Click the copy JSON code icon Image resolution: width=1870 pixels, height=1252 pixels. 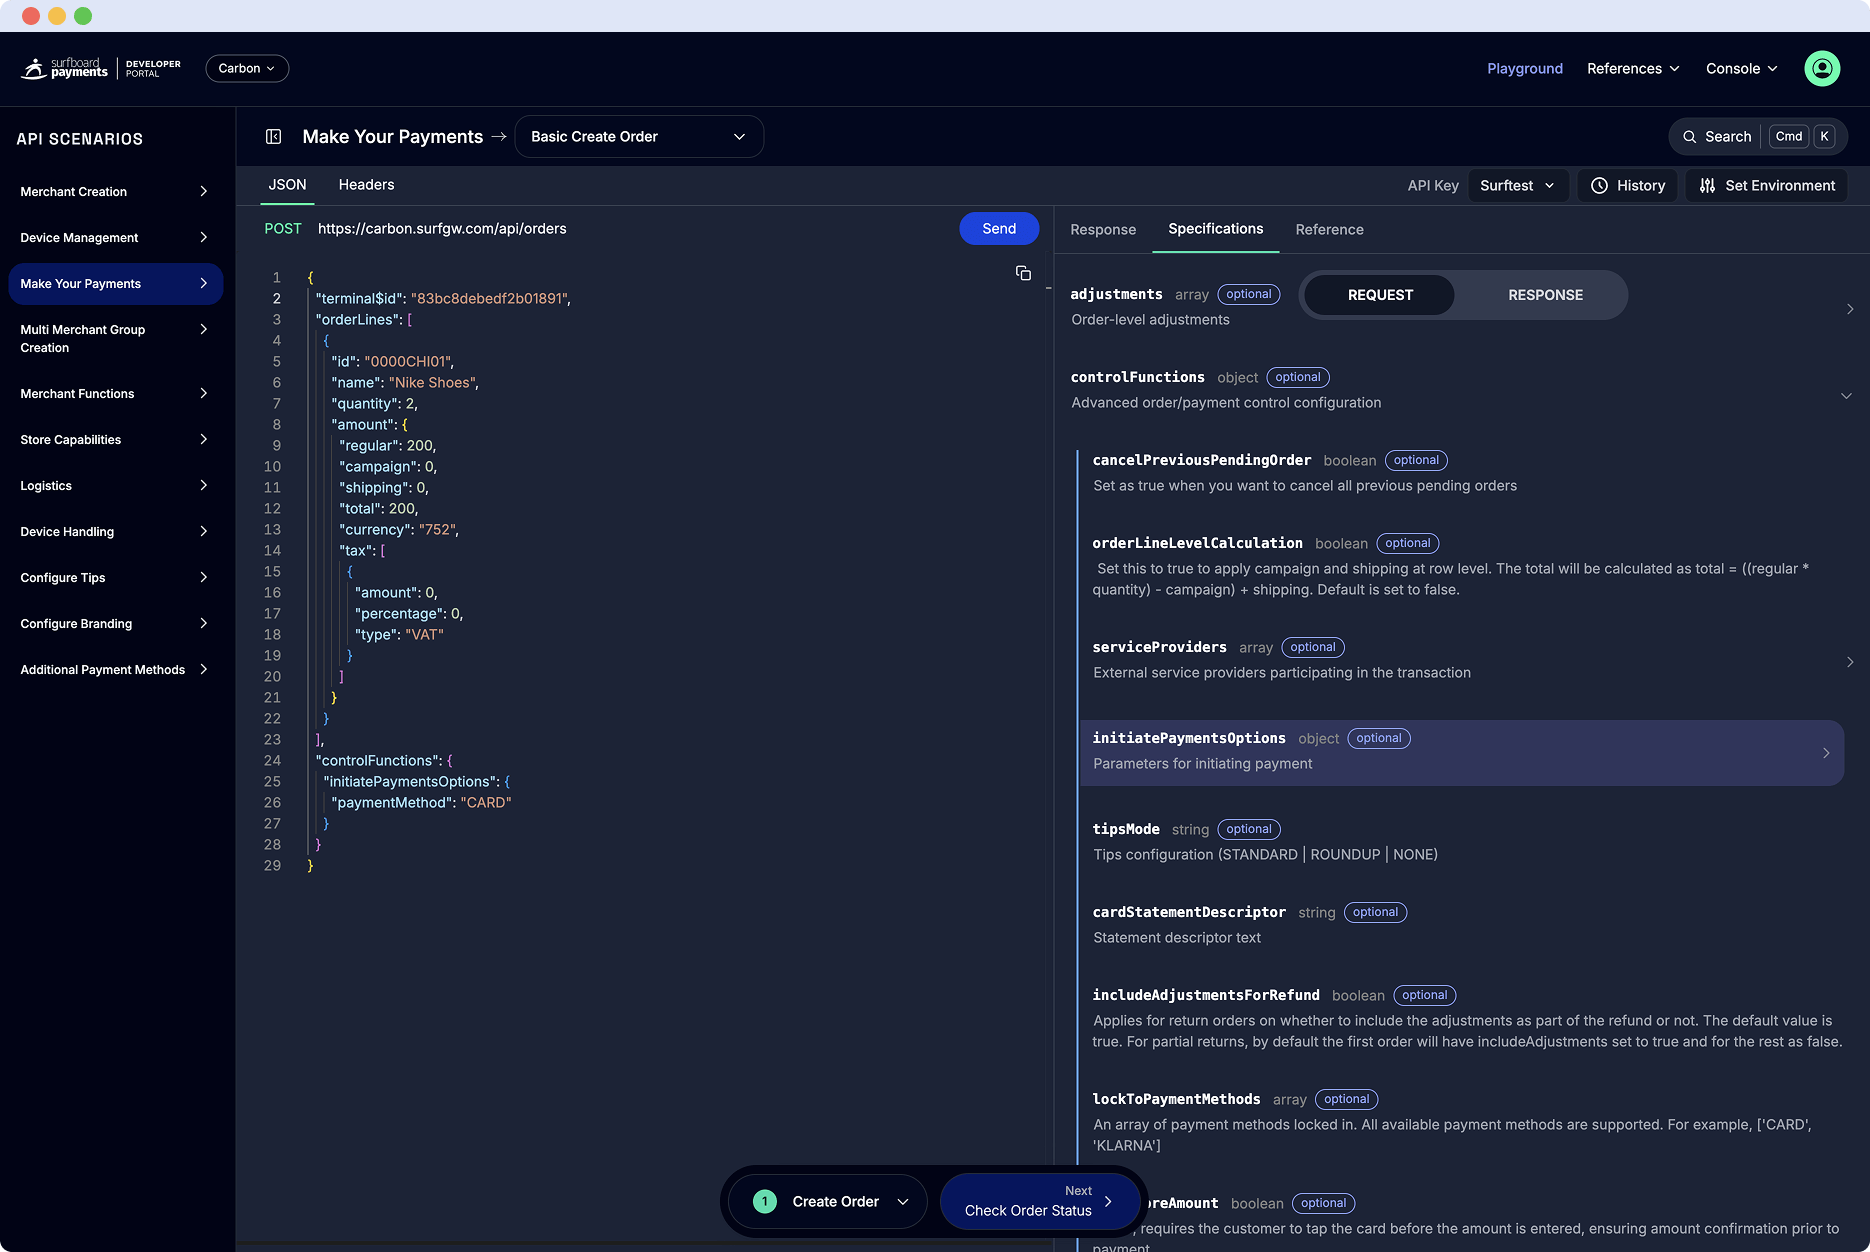pos(1023,273)
